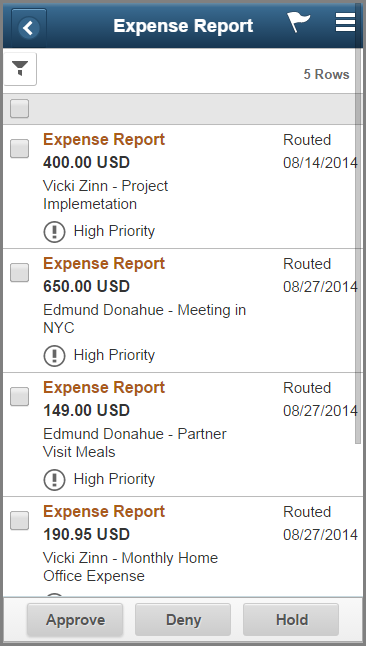Go back using the header arrow

[28, 28]
